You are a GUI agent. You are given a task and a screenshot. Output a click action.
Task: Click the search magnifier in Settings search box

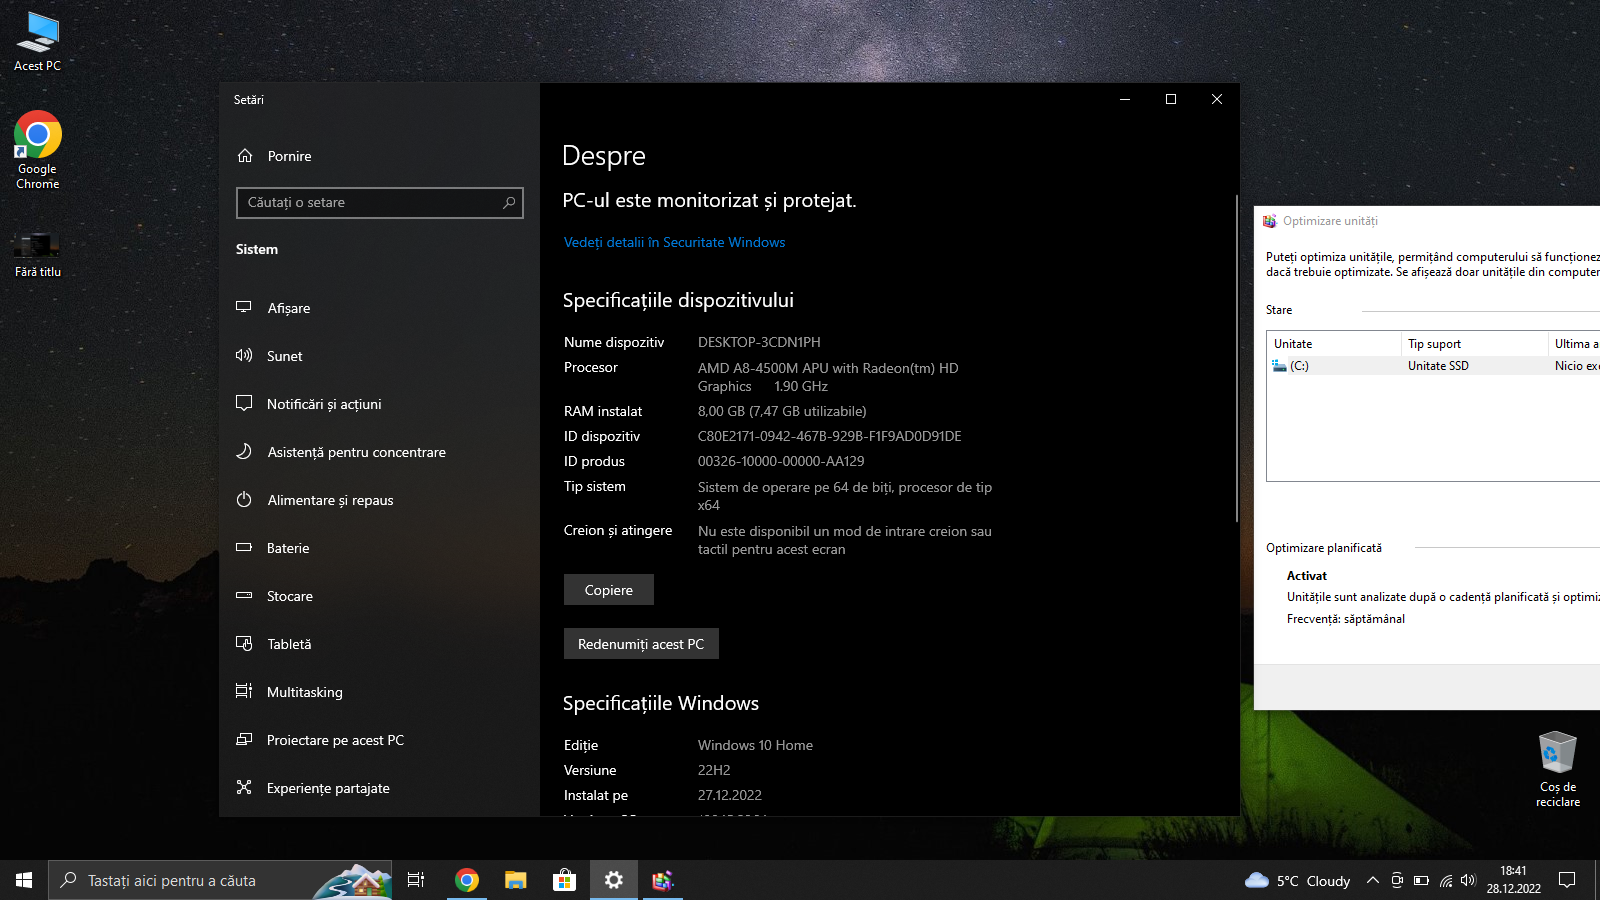pos(509,202)
